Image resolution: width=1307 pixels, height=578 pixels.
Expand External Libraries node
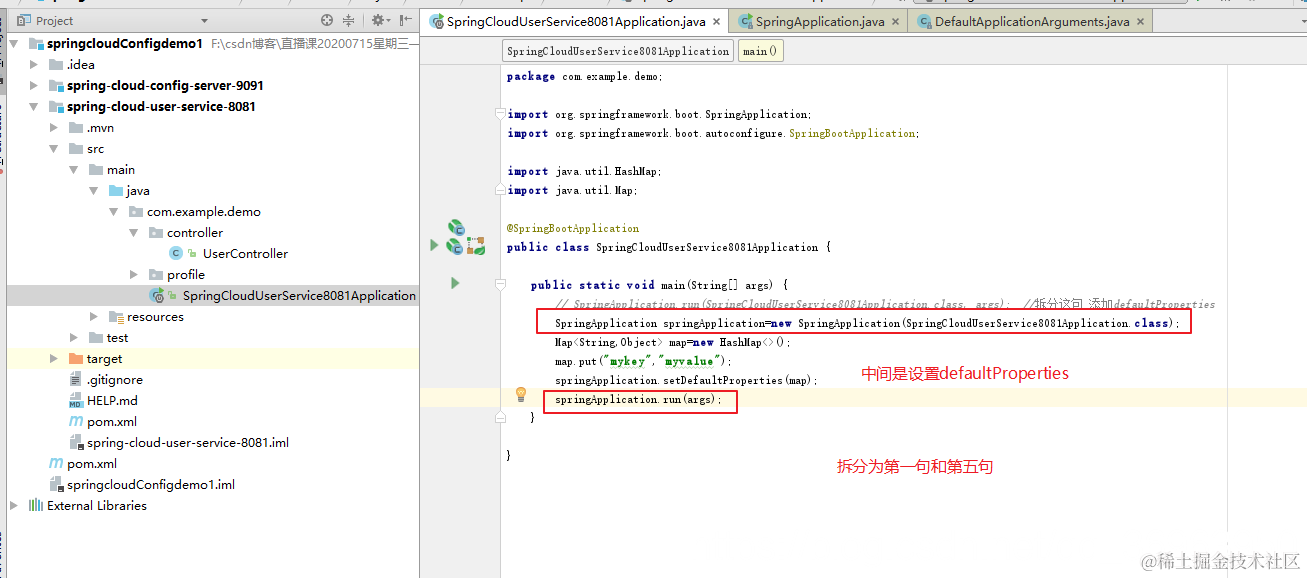click(x=13, y=505)
